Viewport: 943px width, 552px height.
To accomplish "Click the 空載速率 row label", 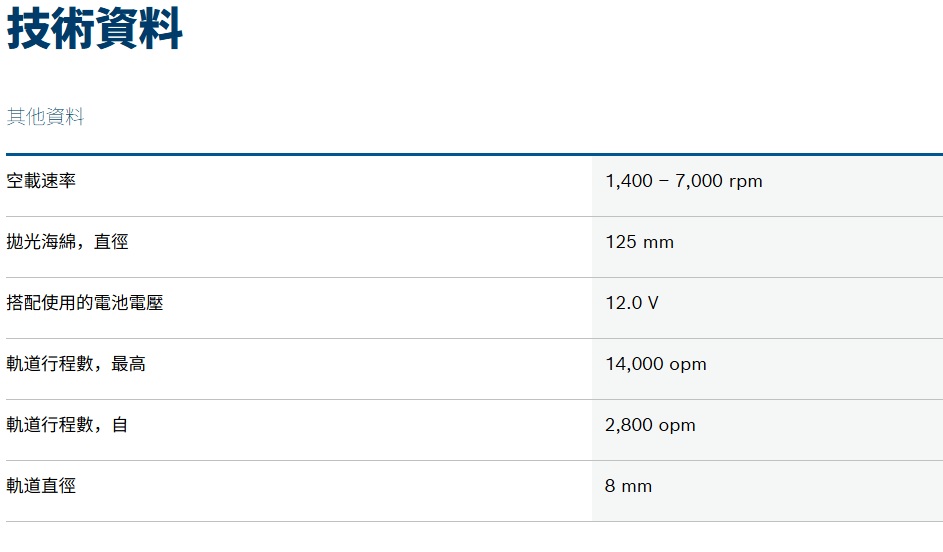I will (x=41, y=181).
